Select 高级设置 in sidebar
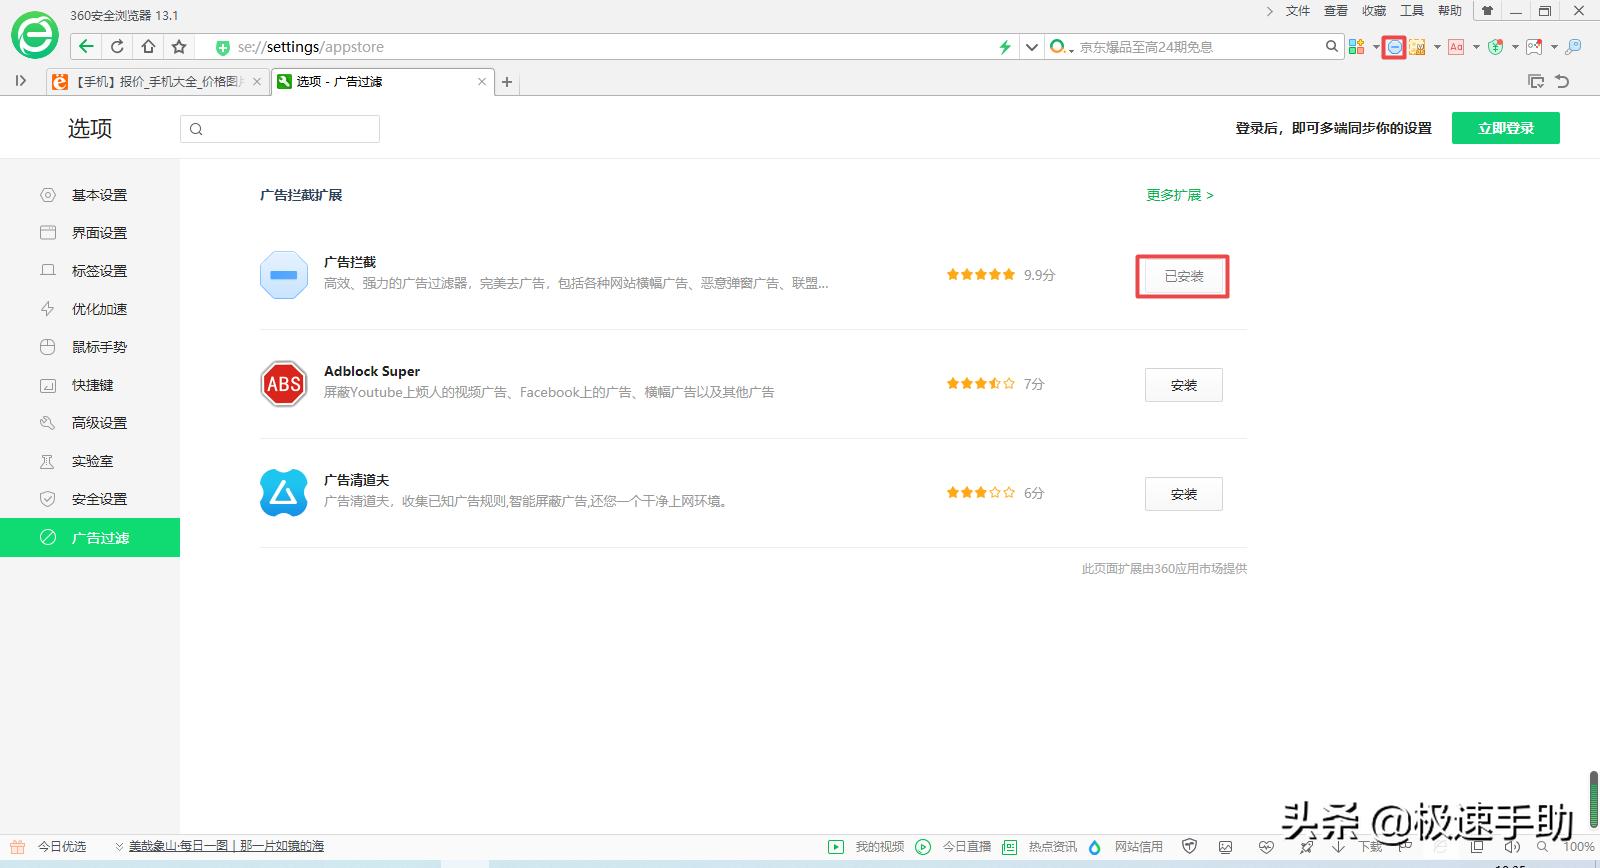The width and height of the screenshot is (1600, 868). tap(90, 423)
